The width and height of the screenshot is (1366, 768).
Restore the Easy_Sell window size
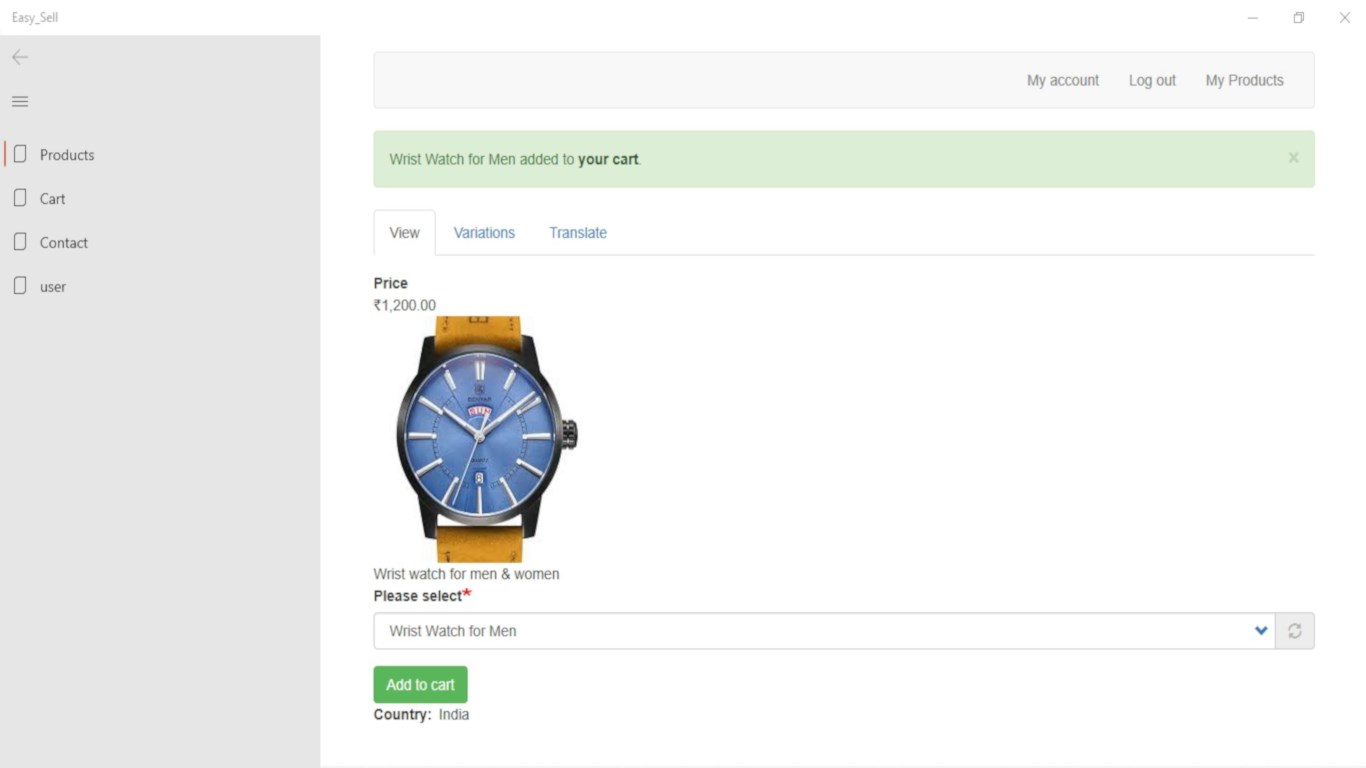coord(1298,18)
